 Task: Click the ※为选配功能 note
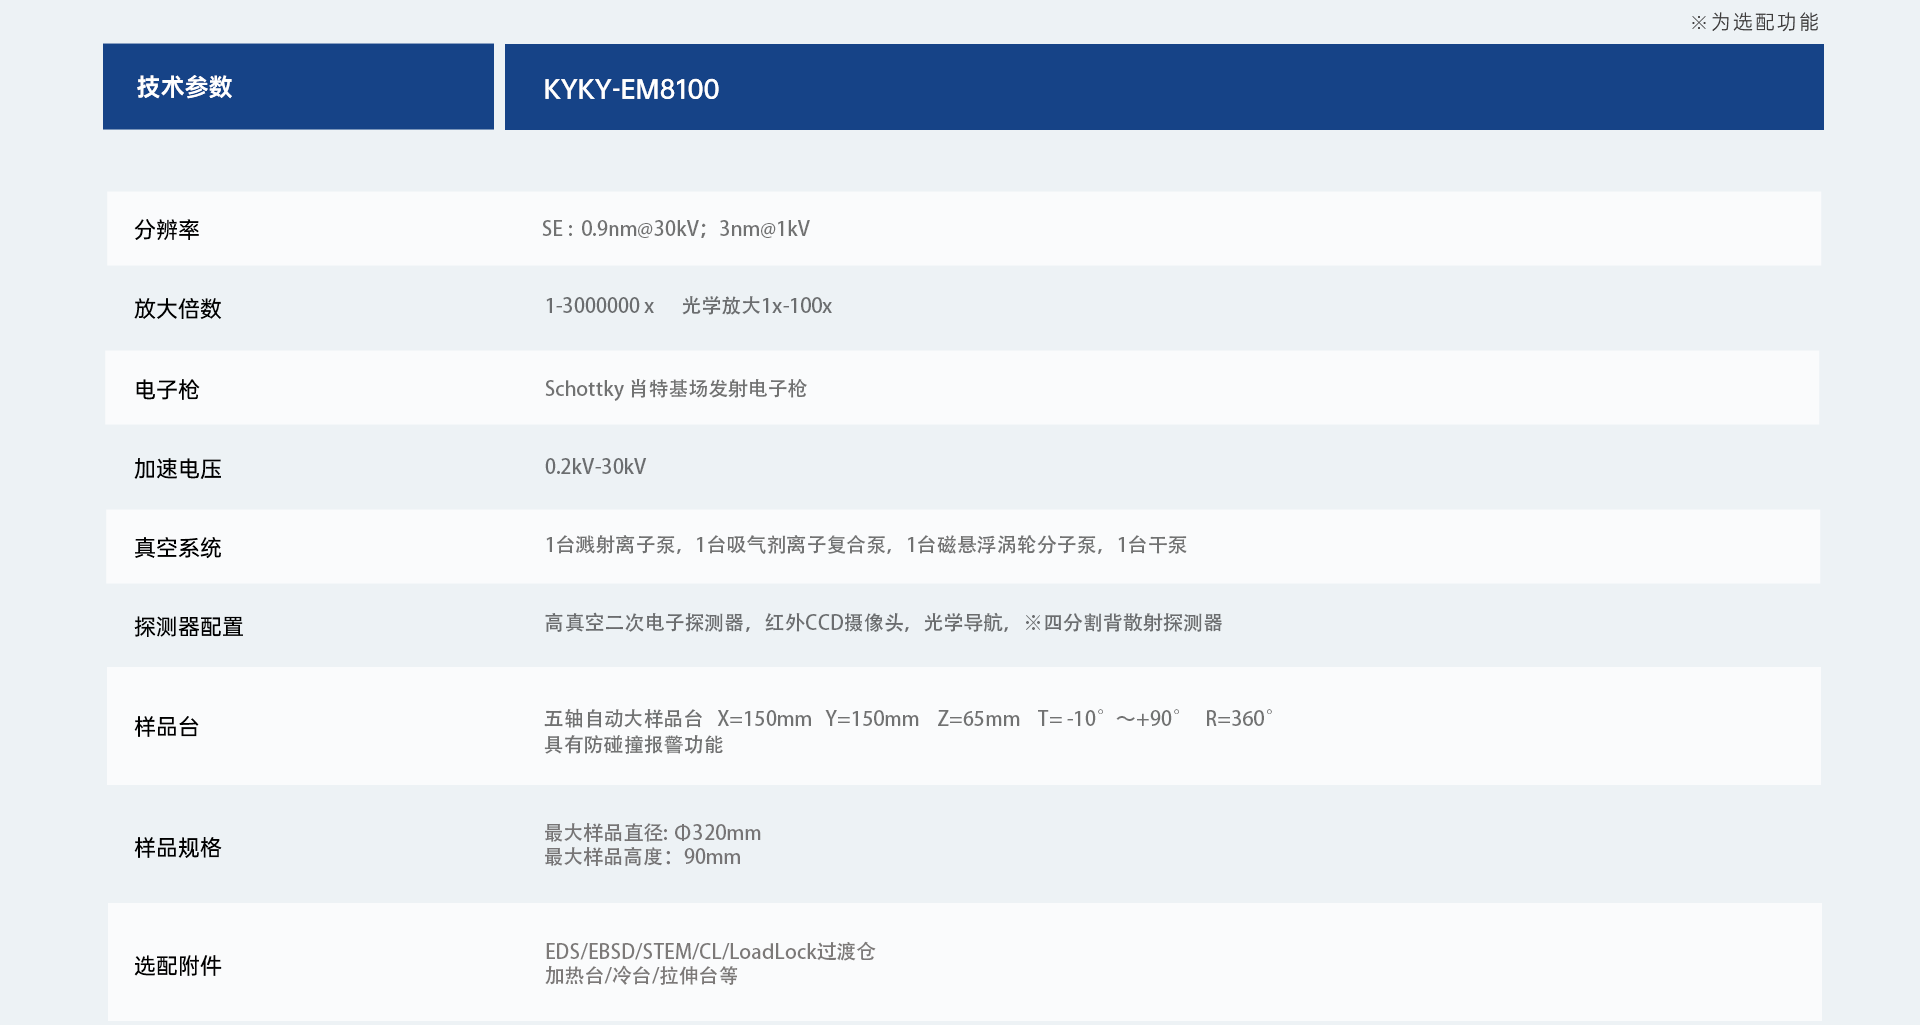1754,22
